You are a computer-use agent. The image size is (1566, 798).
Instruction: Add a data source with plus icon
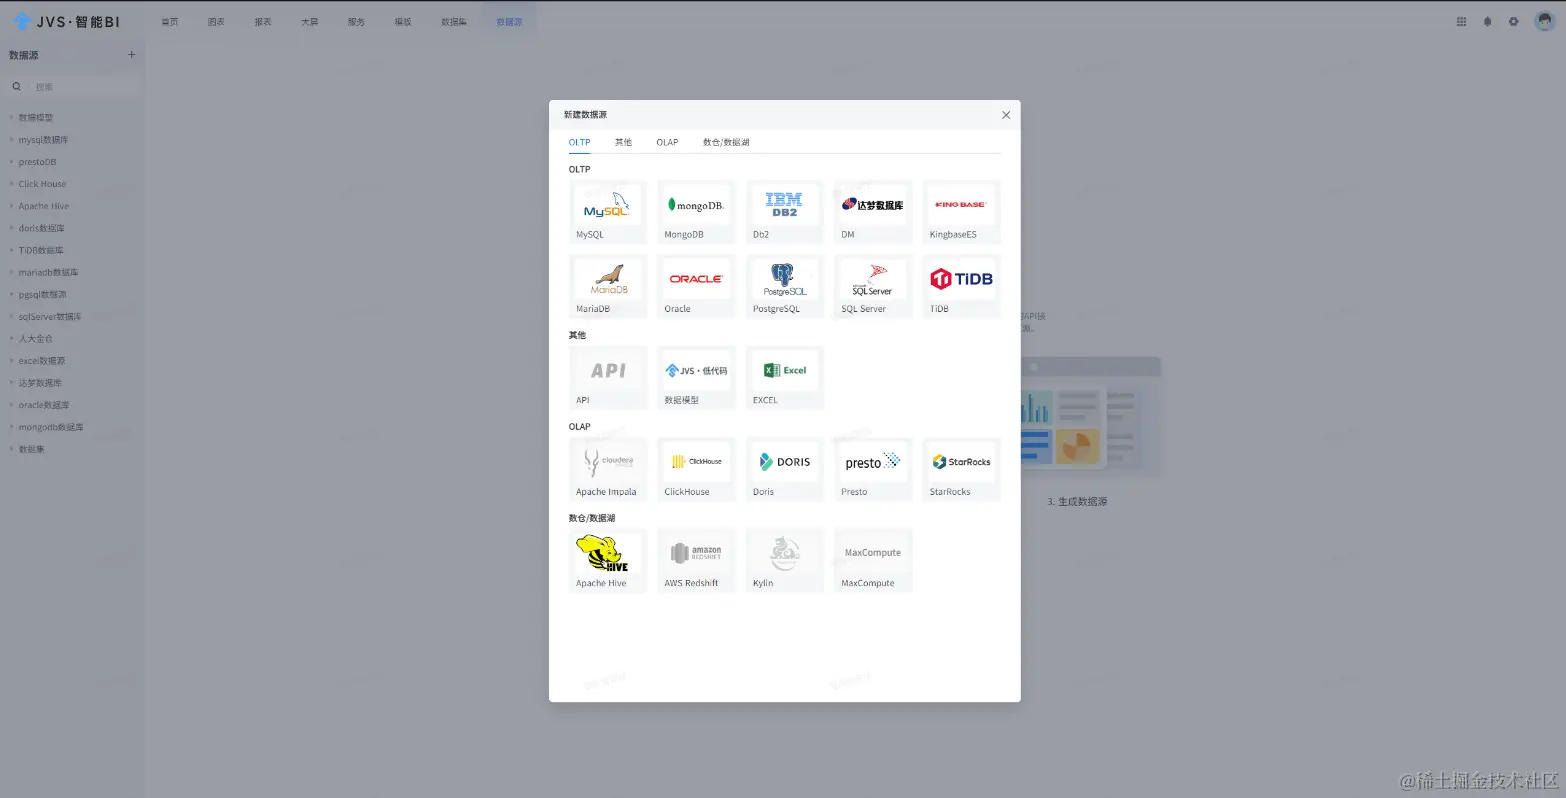pyautogui.click(x=131, y=55)
